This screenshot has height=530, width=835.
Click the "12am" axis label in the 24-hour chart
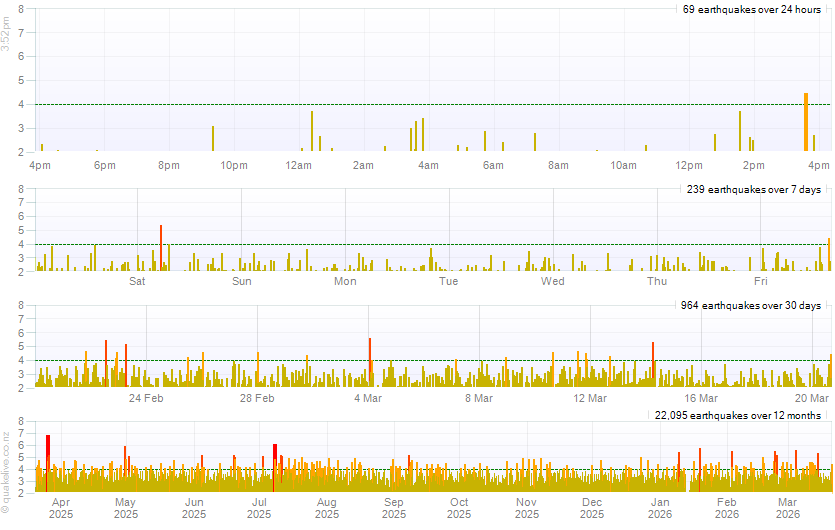tap(298, 165)
